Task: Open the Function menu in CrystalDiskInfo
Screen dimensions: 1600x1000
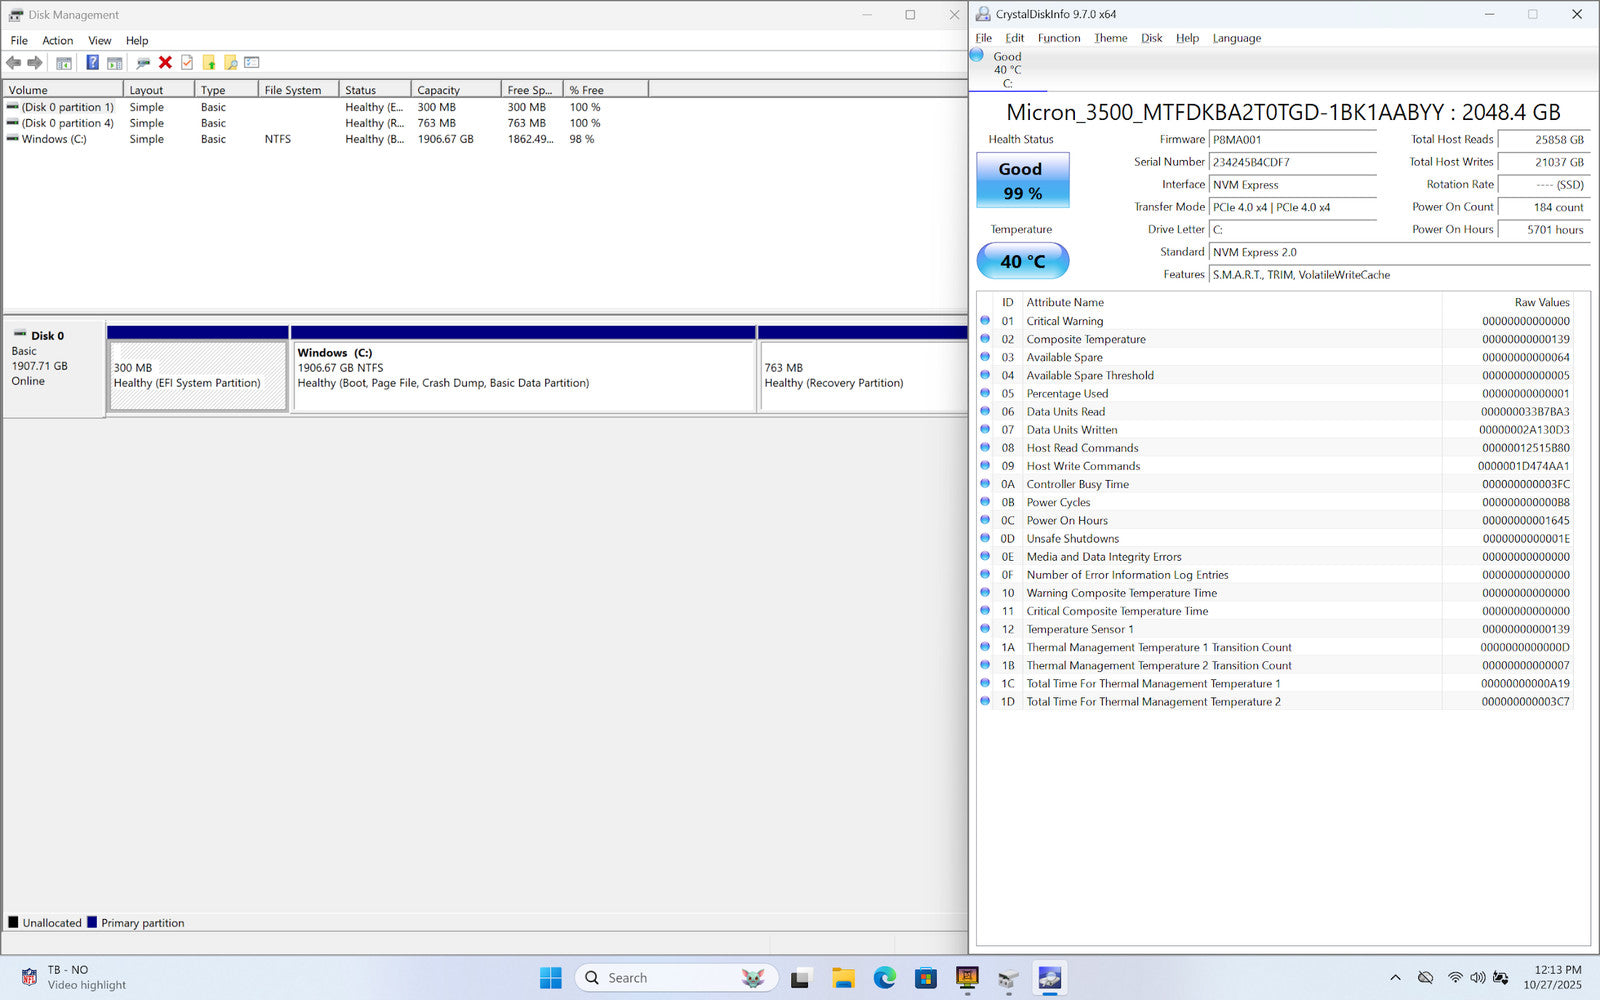Action: tap(1058, 38)
